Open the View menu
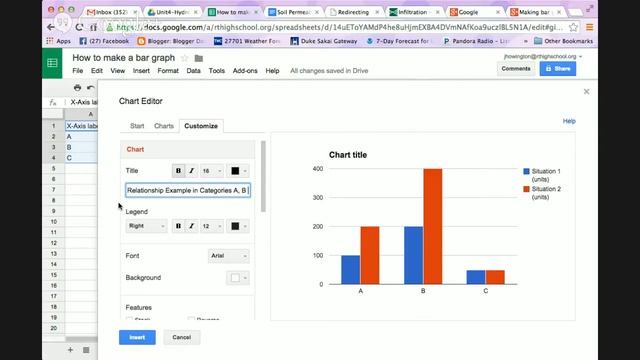The image size is (640, 360). (118, 71)
